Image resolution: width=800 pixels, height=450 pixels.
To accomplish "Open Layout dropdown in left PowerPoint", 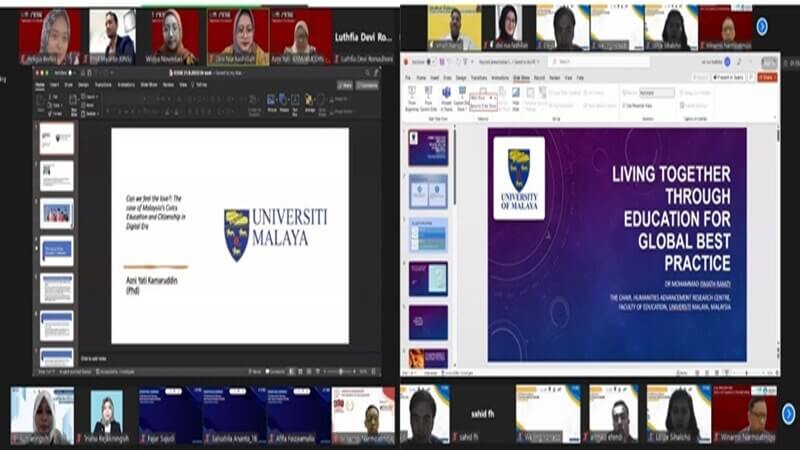I will coord(89,96).
